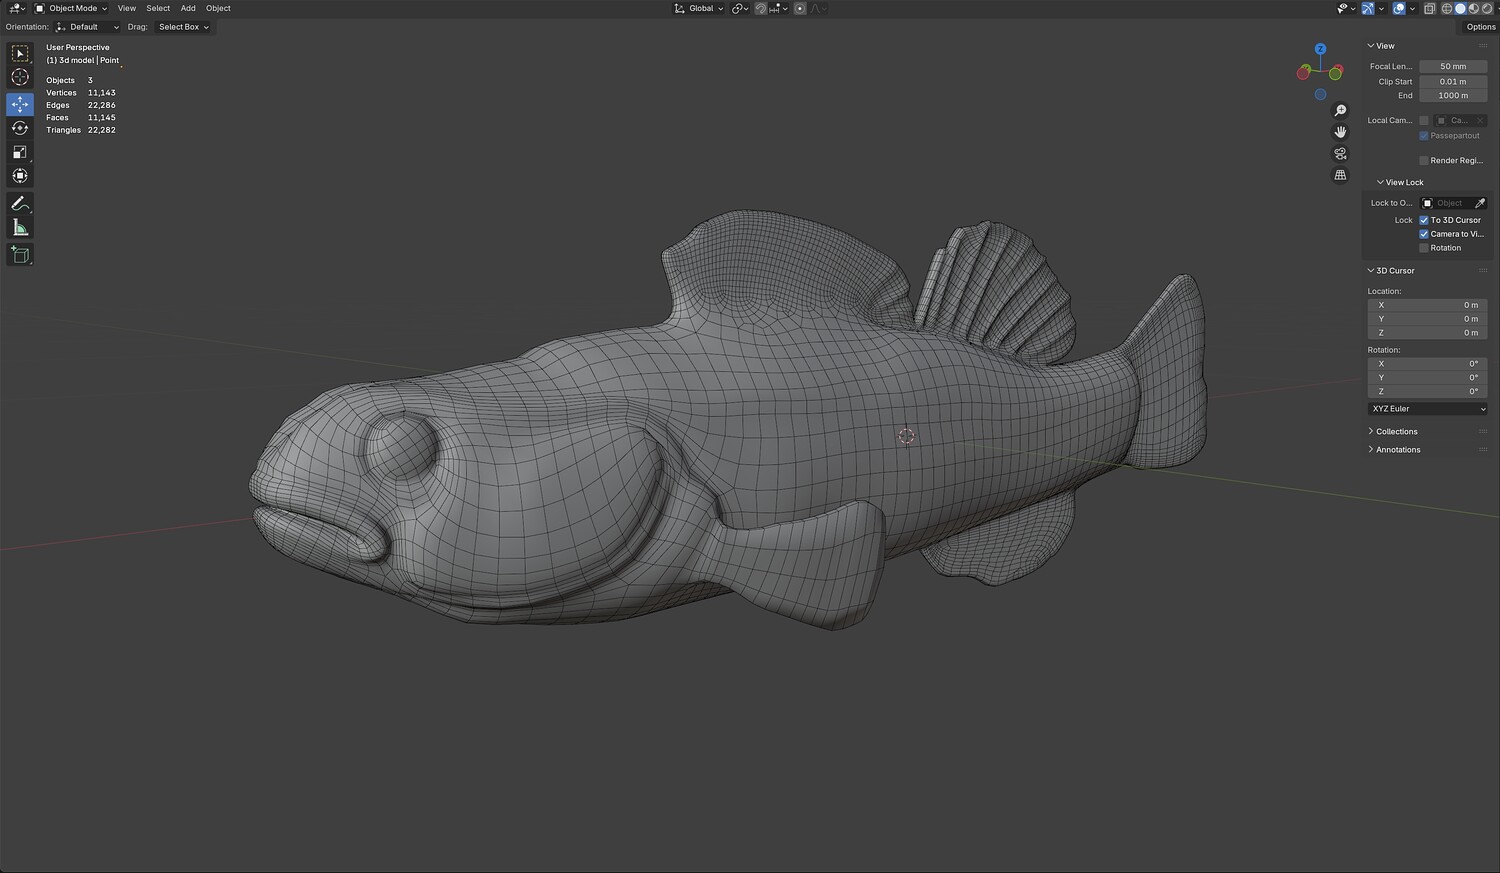Enable the Render Region checkbox
This screenshot has height=873, width=1500.
(x=1424, y=160)
